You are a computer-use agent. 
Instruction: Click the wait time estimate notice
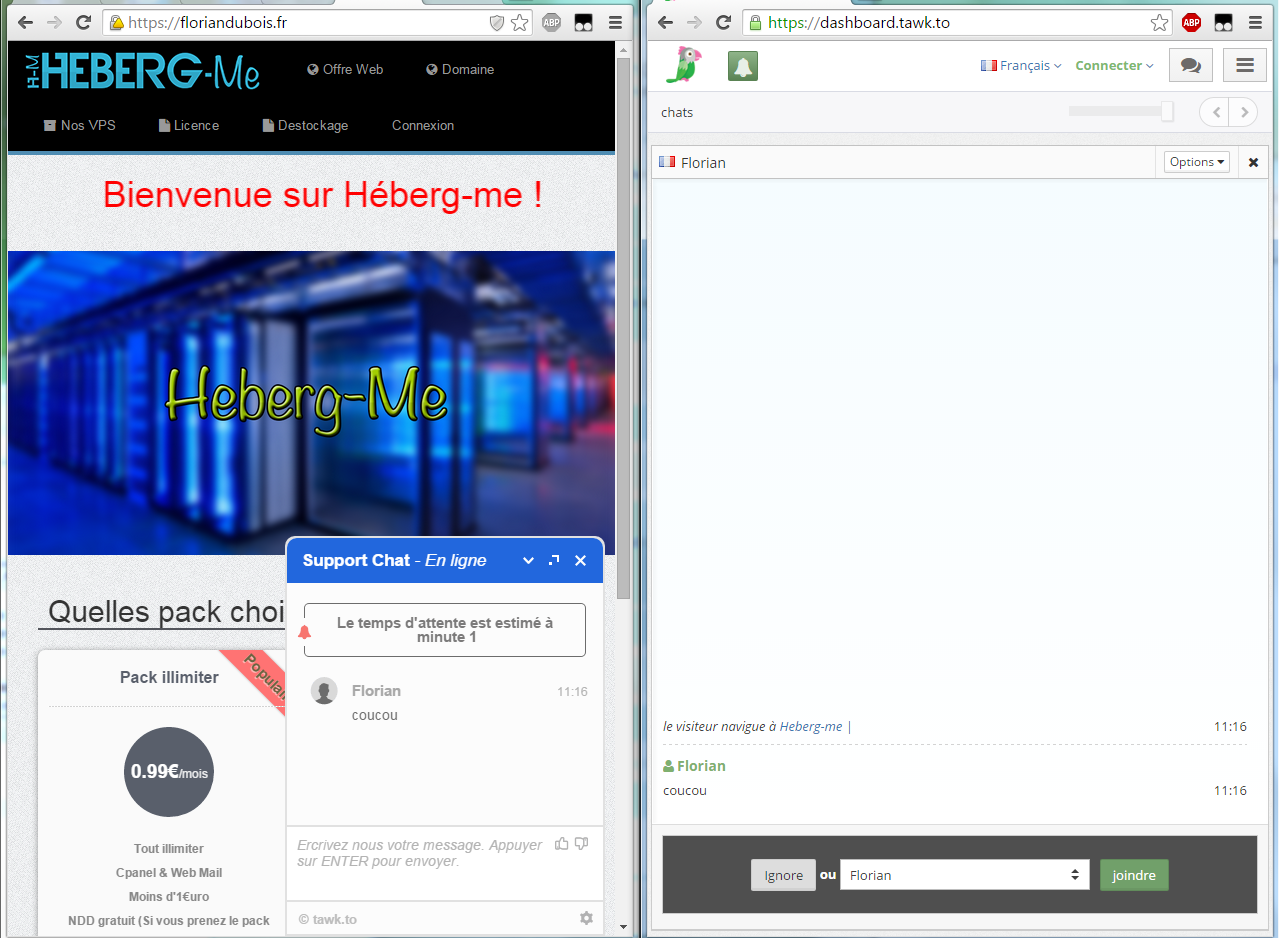445,630
